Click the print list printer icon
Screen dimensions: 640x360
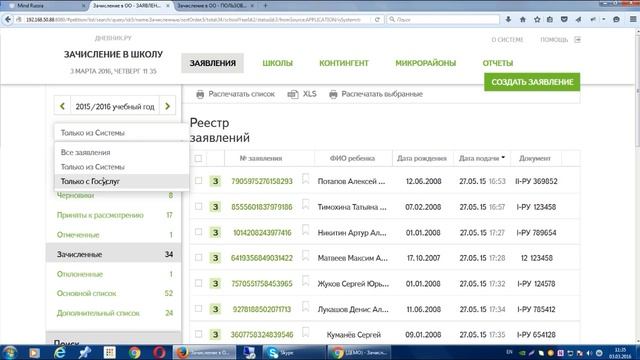click(x=200, y=94)
